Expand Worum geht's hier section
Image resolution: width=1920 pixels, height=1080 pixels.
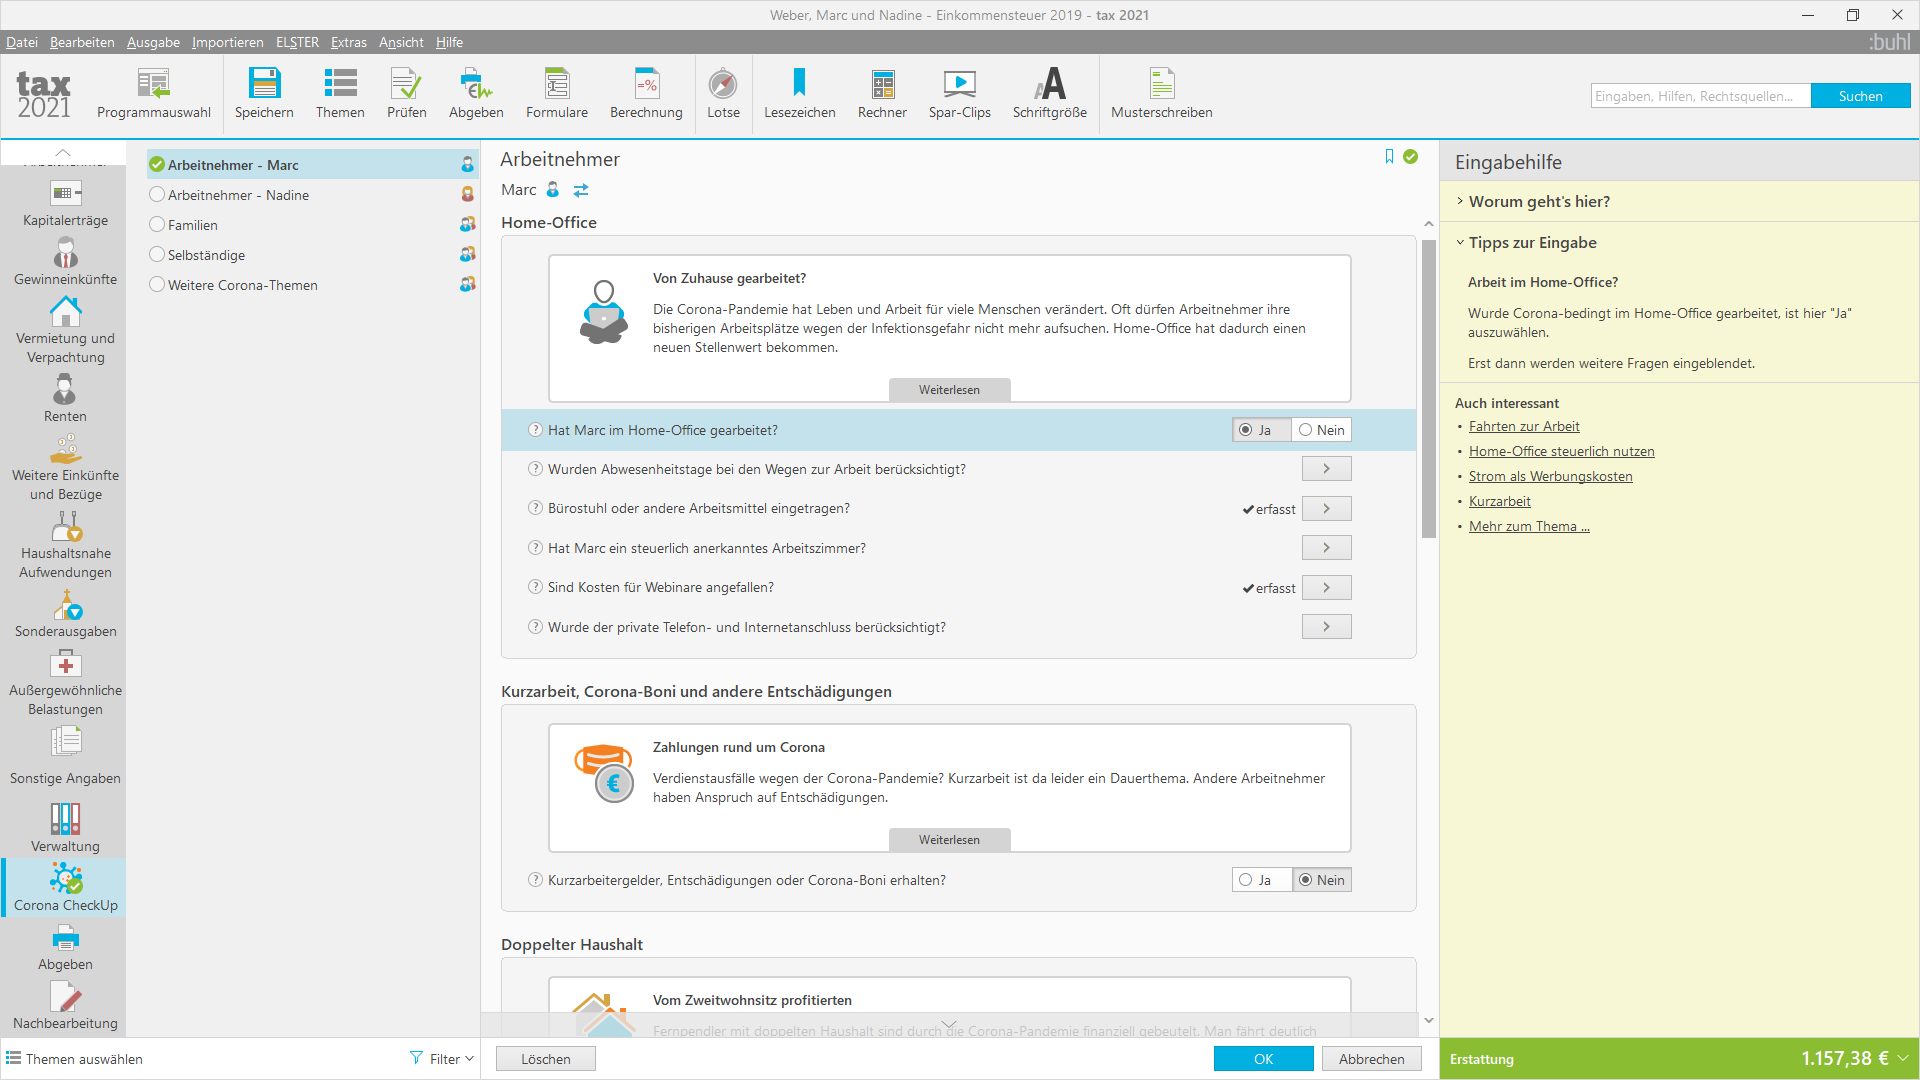click(1539, 202)
